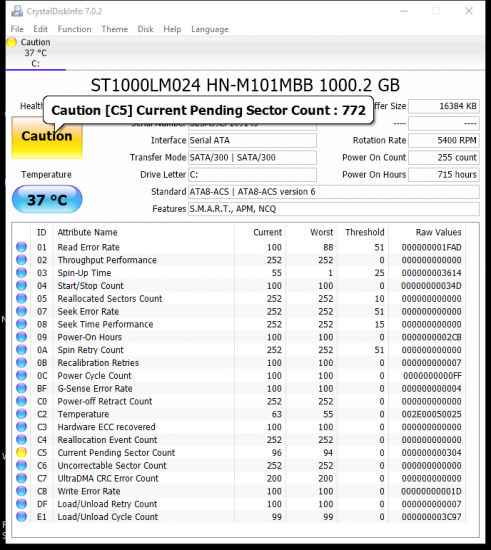The width and height of the screenshot is (491, 550).
Task: Click raw value 000000001FAD
Action: coord(431,247)
